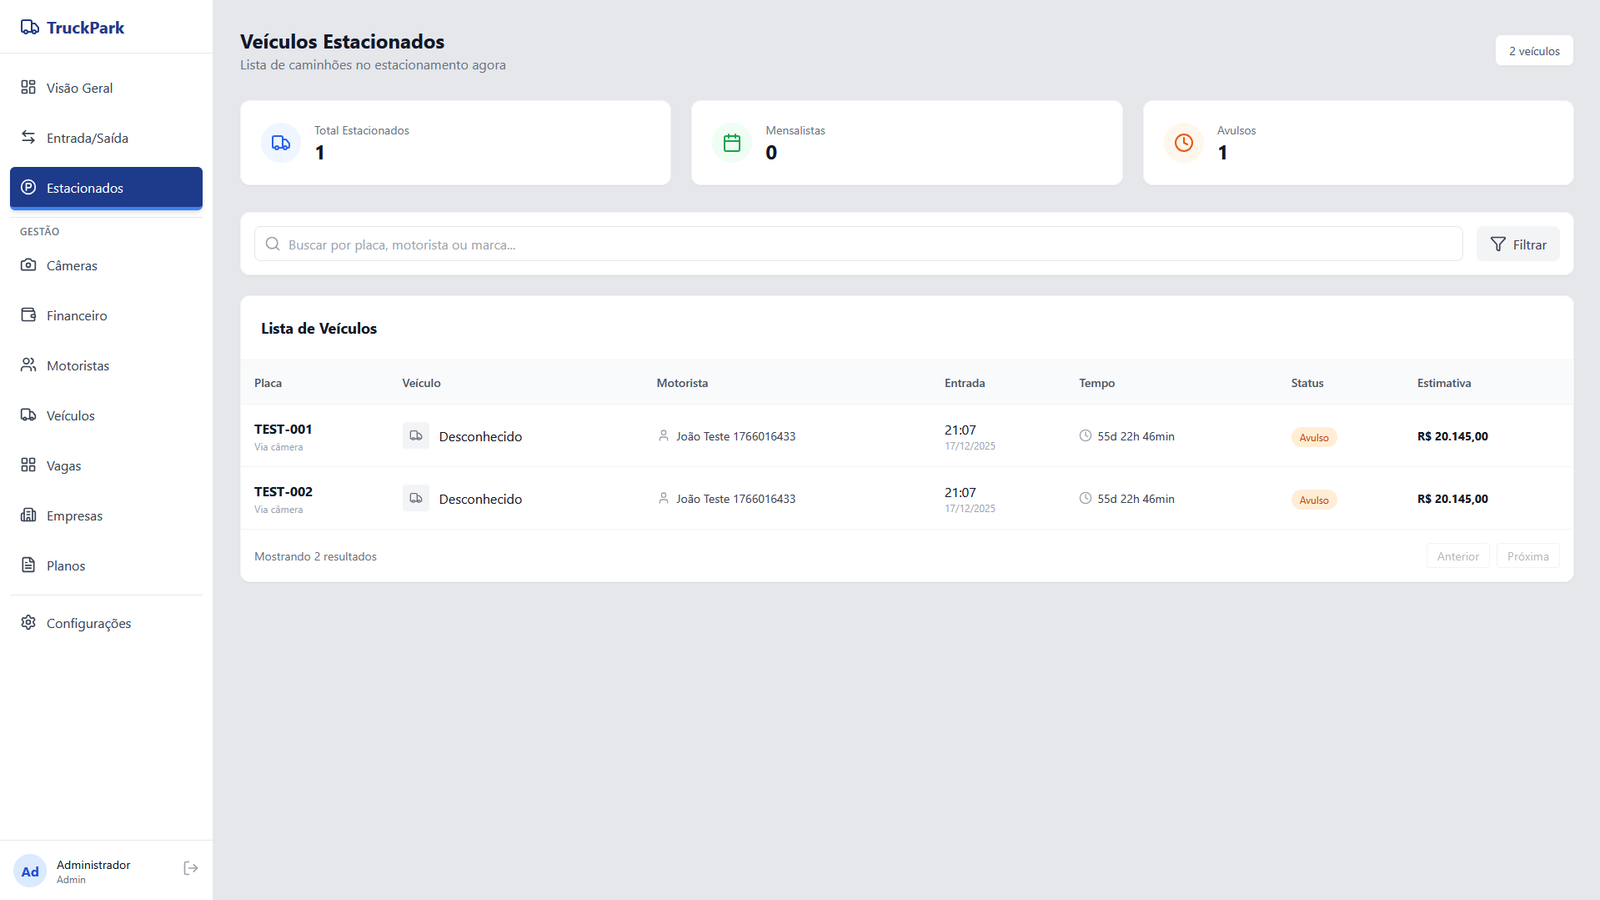Viewport: 1600px width, 900px height.
Task: Select the Câmeras icon in the sidebar
Action: pyautogui.click(x=28, y=265)
